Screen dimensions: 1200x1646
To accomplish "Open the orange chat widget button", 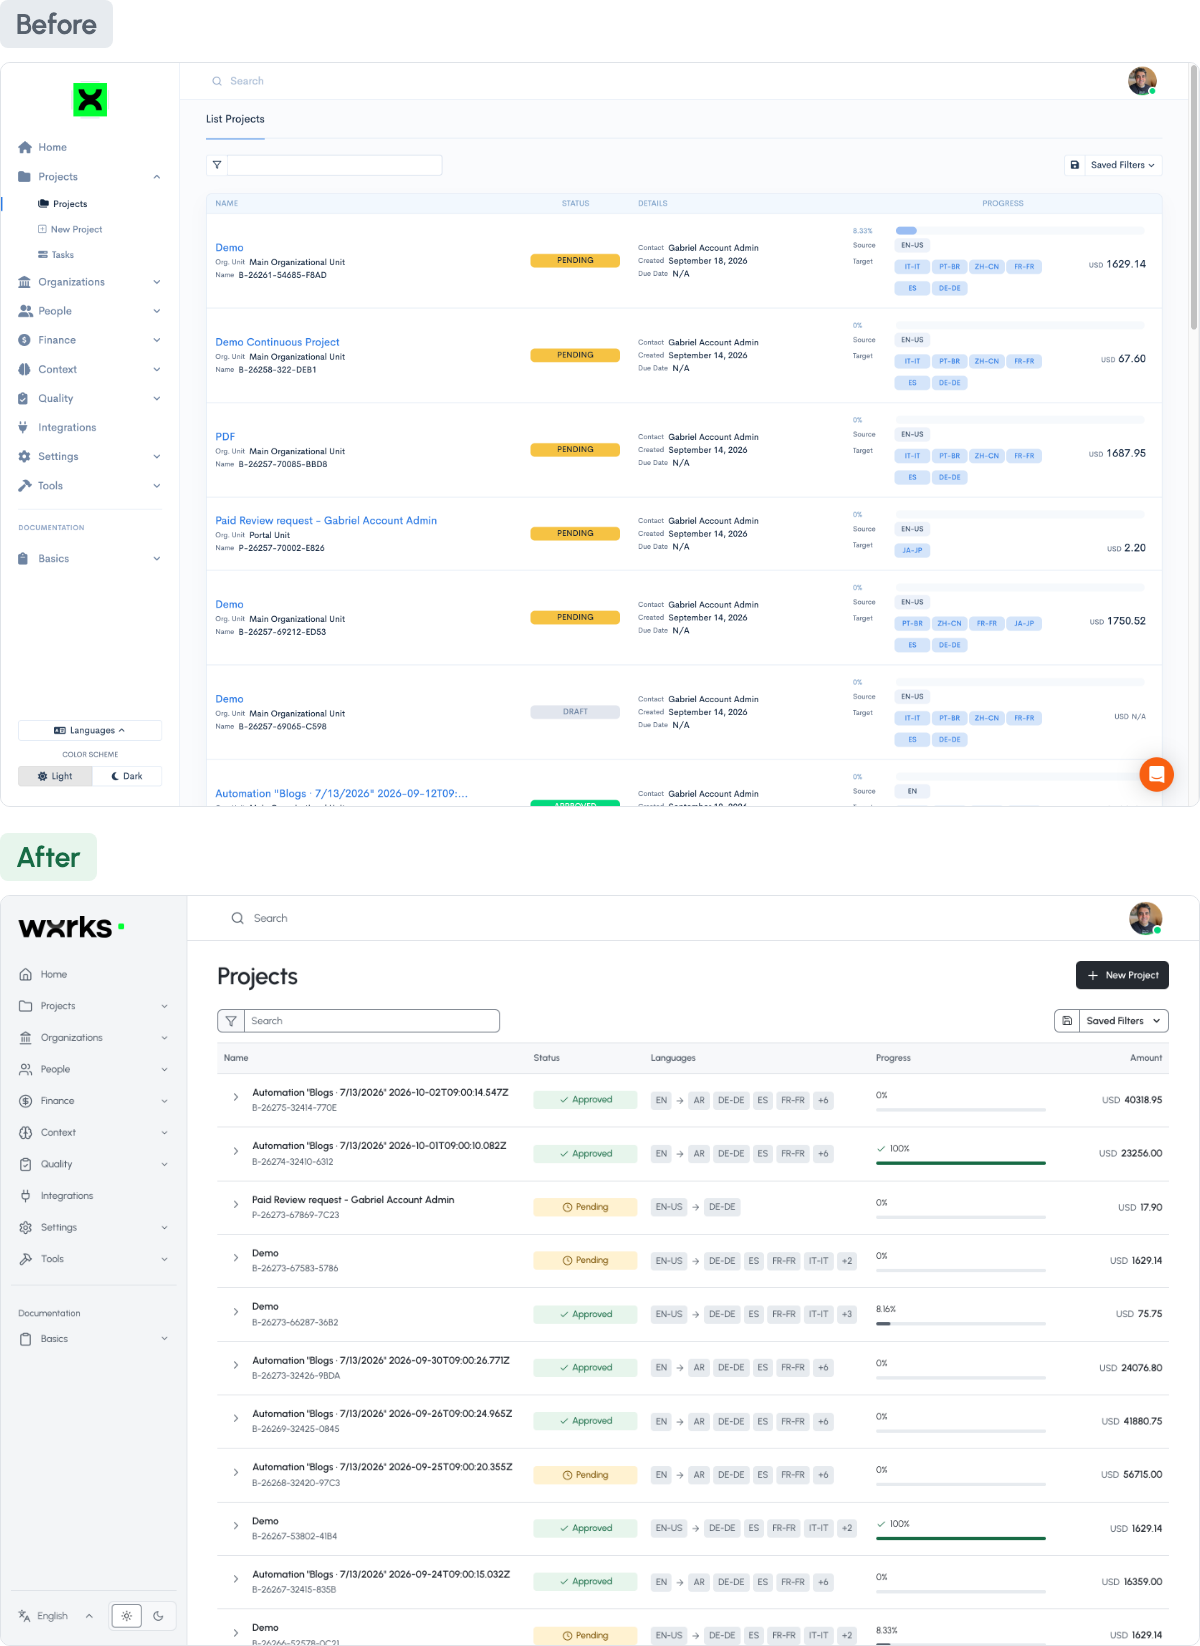I will [x=1157, y=774].
